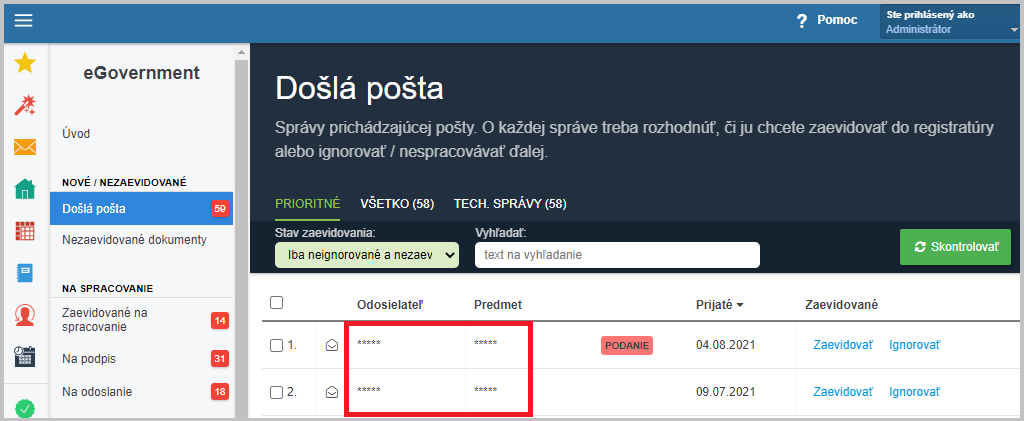Select the orange envelope mail icon

click(25, 147)
